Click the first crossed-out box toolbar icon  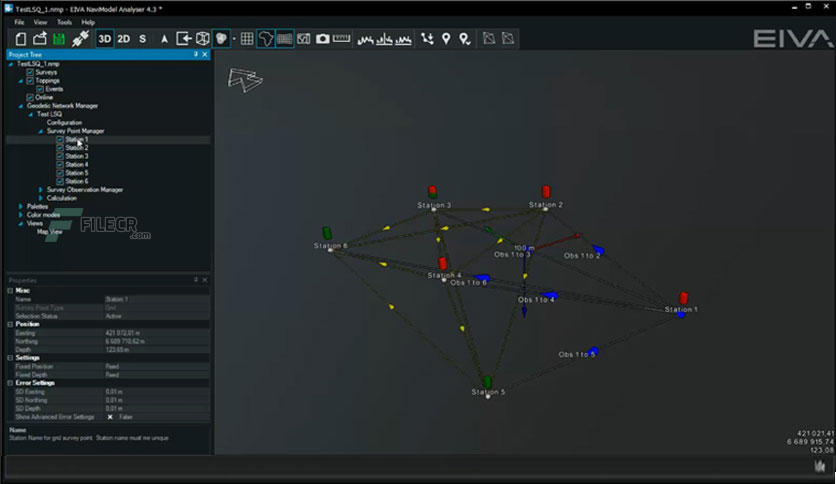(x=488, y=38)
